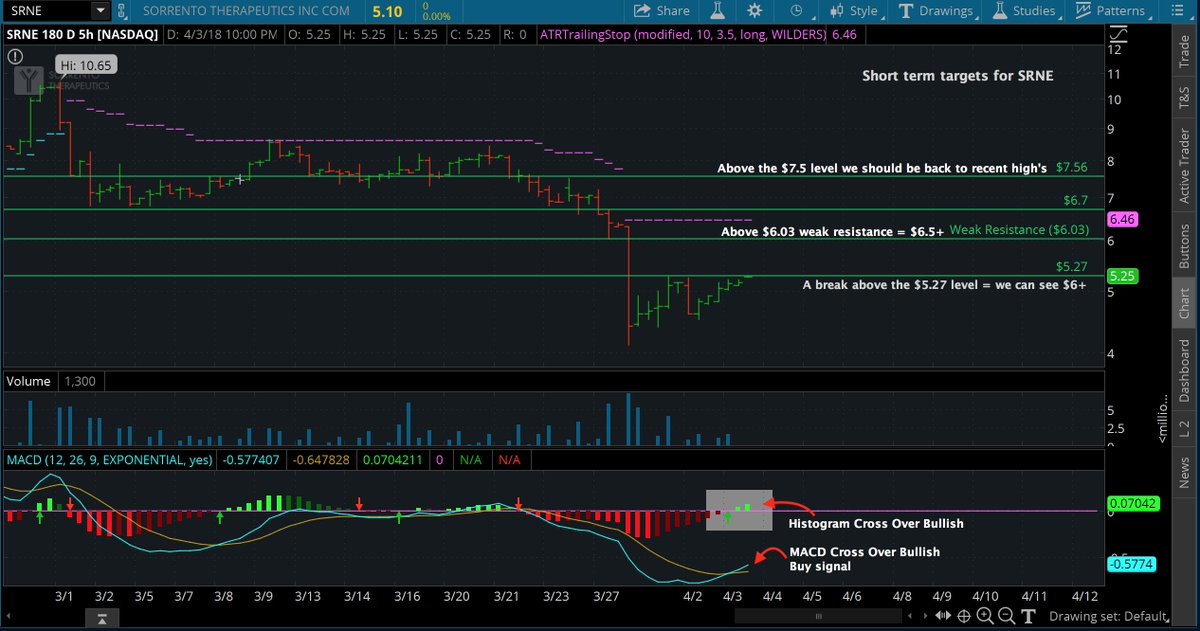Click the text drawing tool T icon
Image resolution: width=1200 pixels, height=631 pixels.
click(x=1027, y=616)
